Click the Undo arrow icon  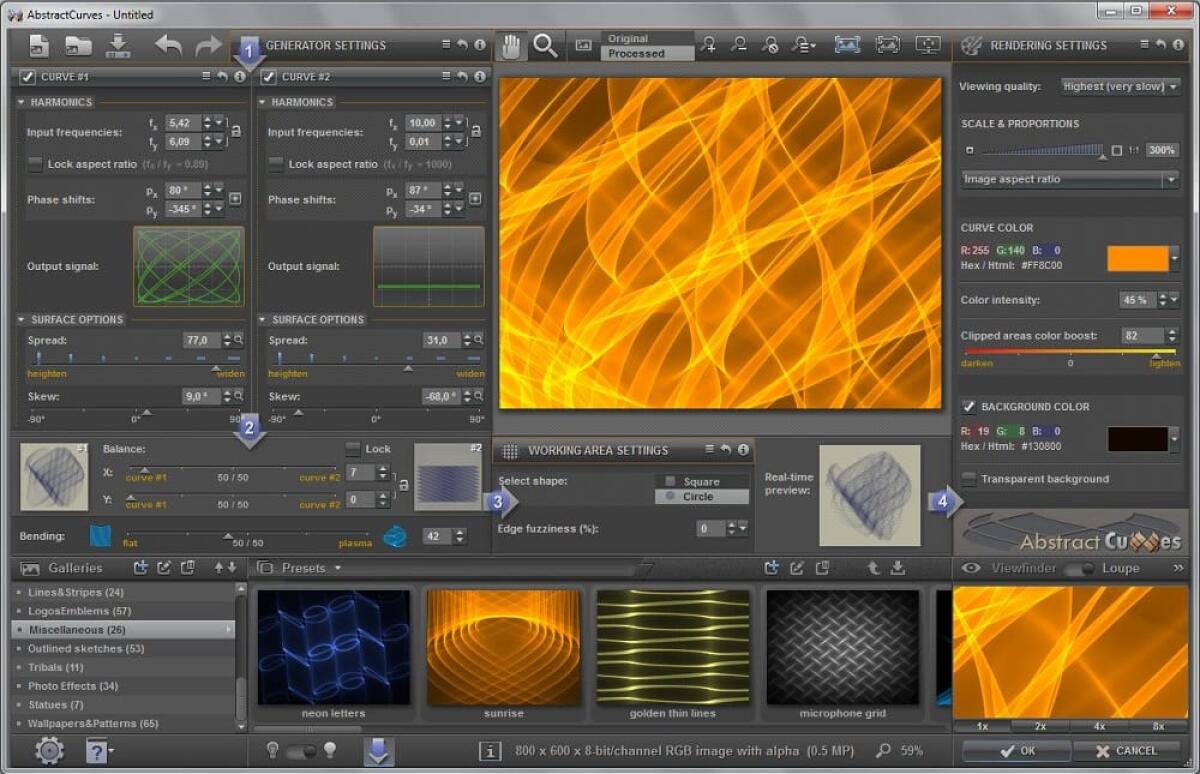point(166,45)
